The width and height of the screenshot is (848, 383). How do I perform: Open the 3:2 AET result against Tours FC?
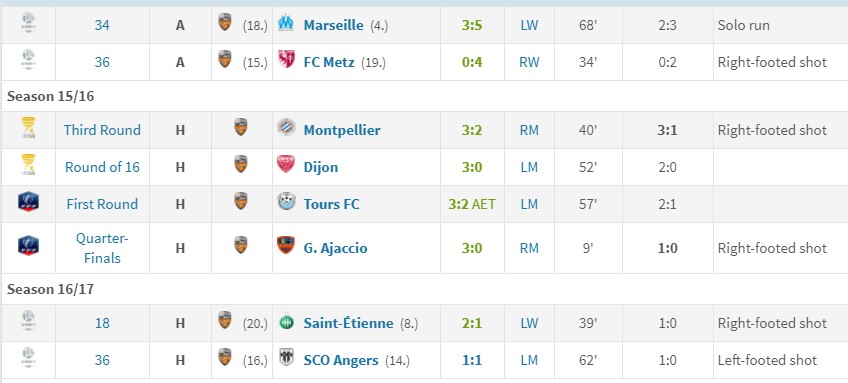472,204
